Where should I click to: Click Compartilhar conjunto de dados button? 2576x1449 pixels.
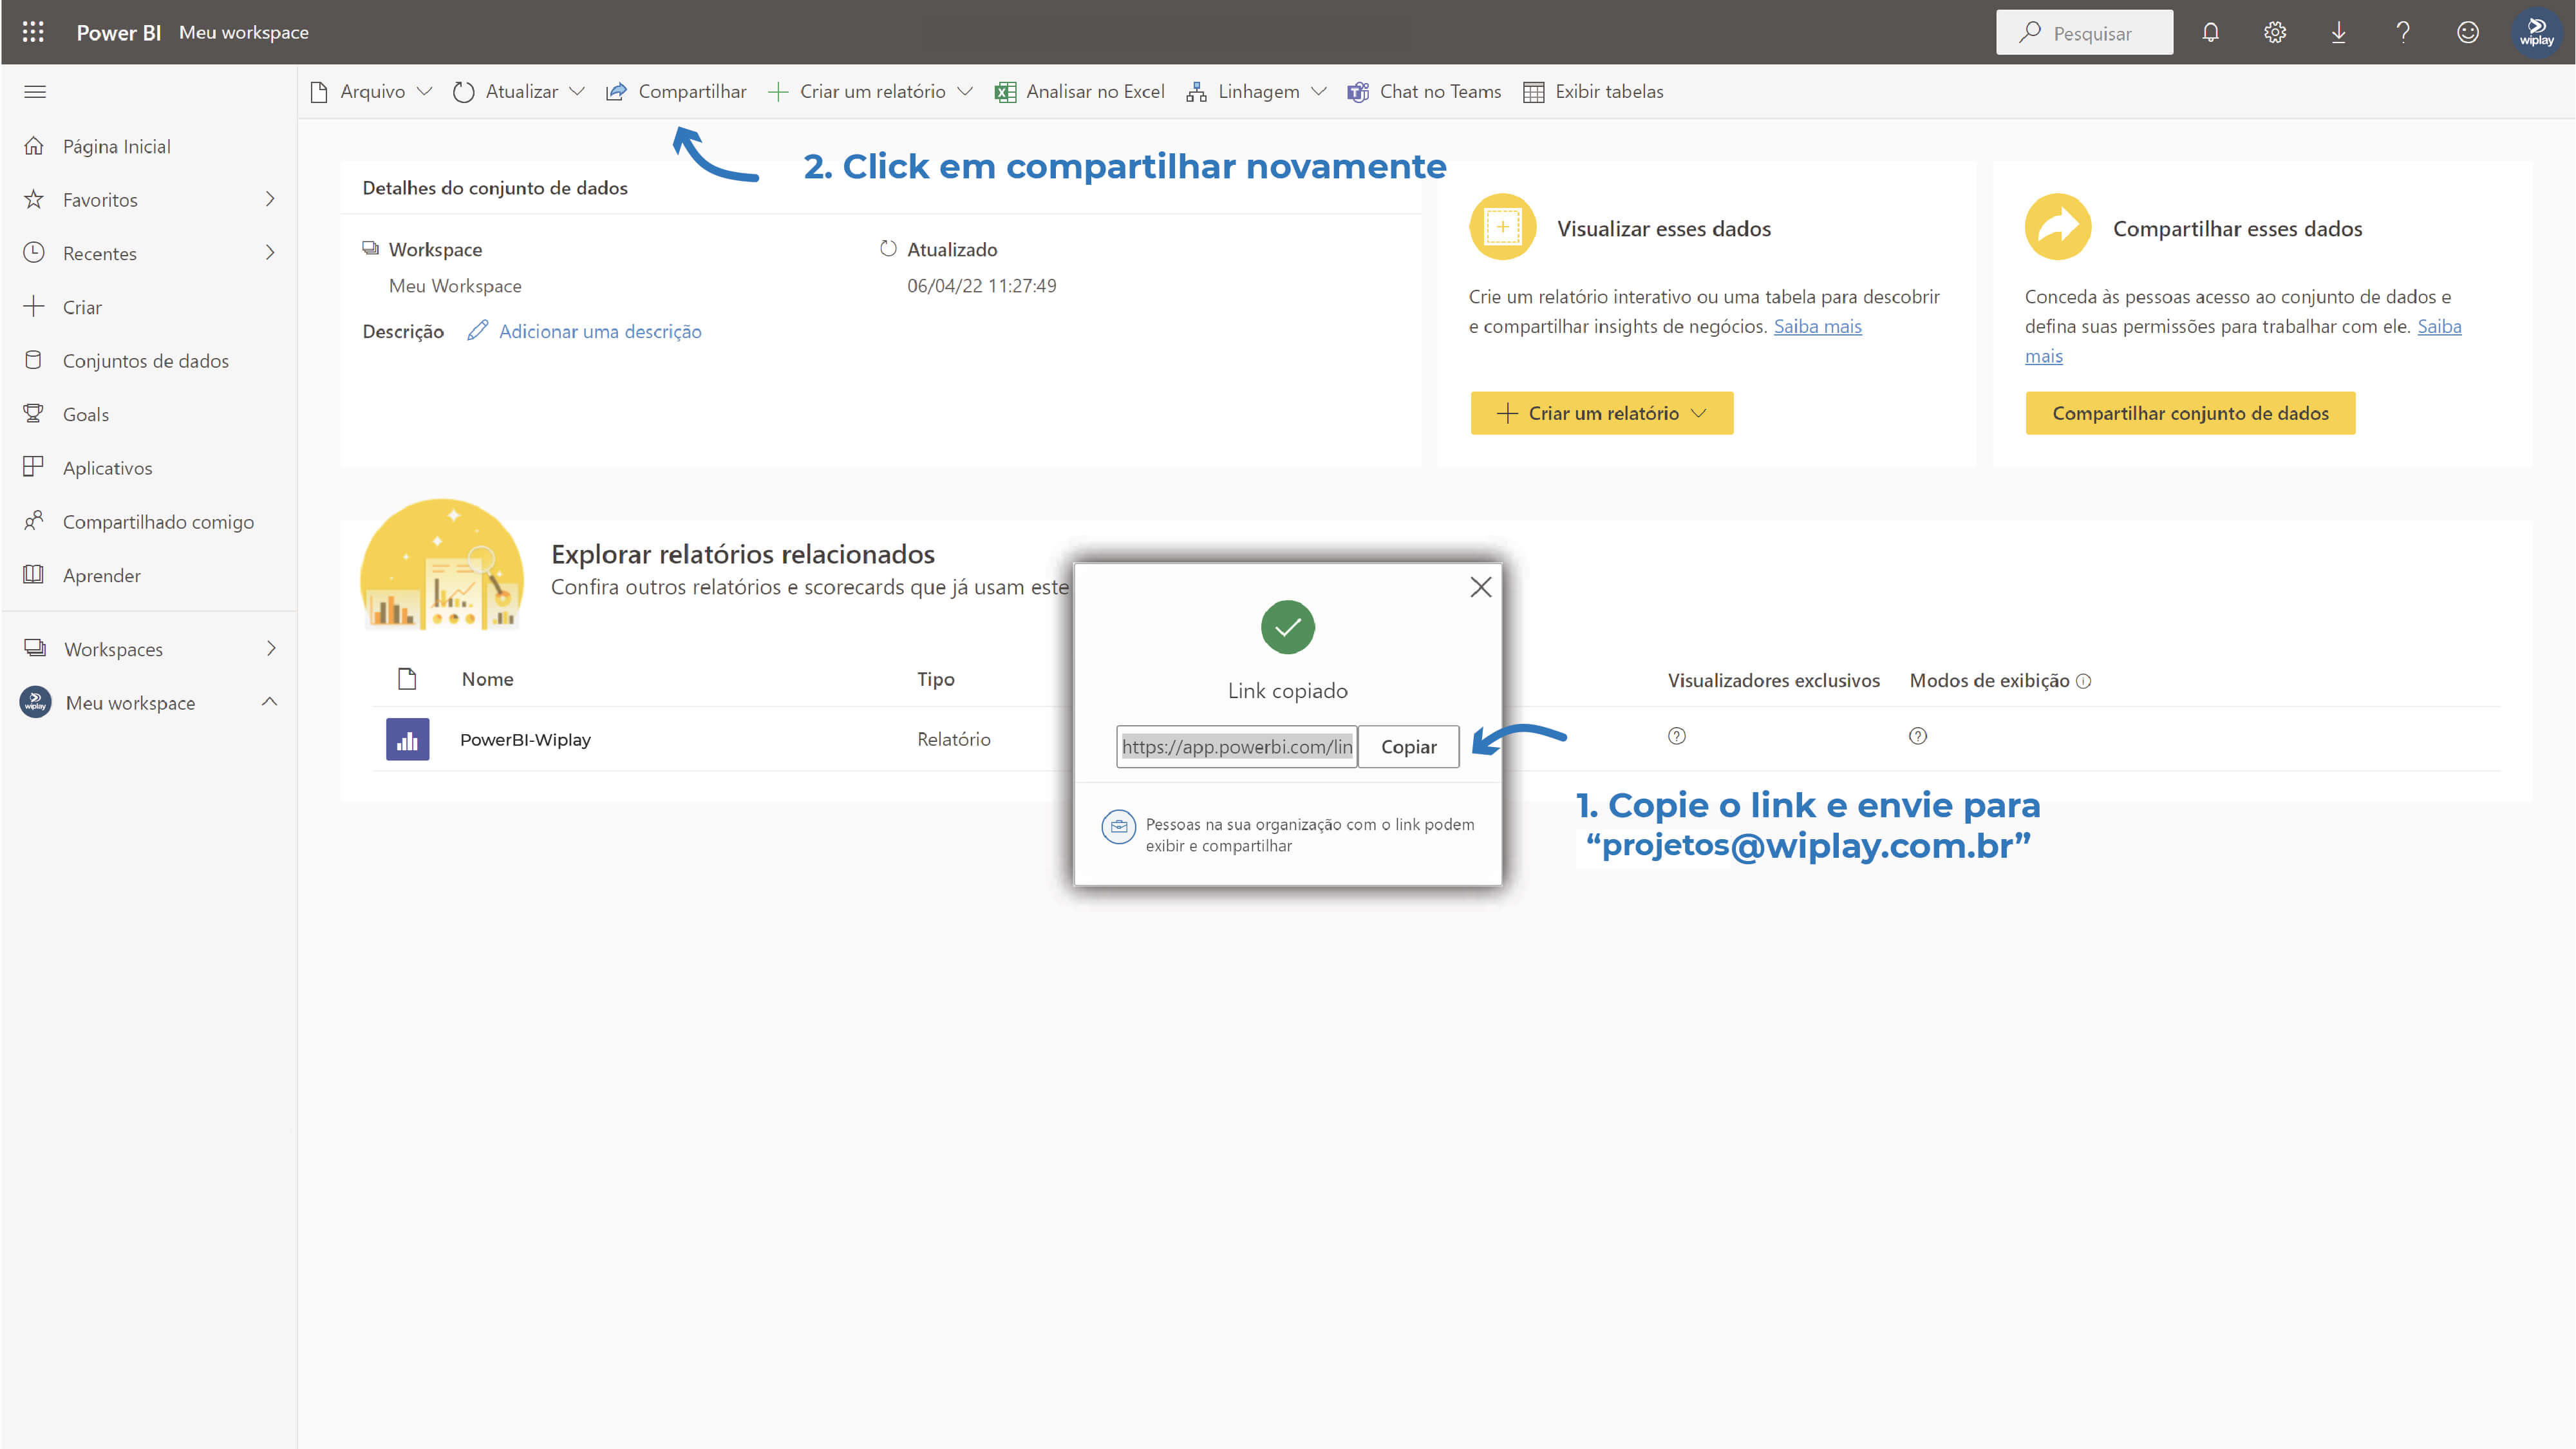click(x=2190, y=413)
